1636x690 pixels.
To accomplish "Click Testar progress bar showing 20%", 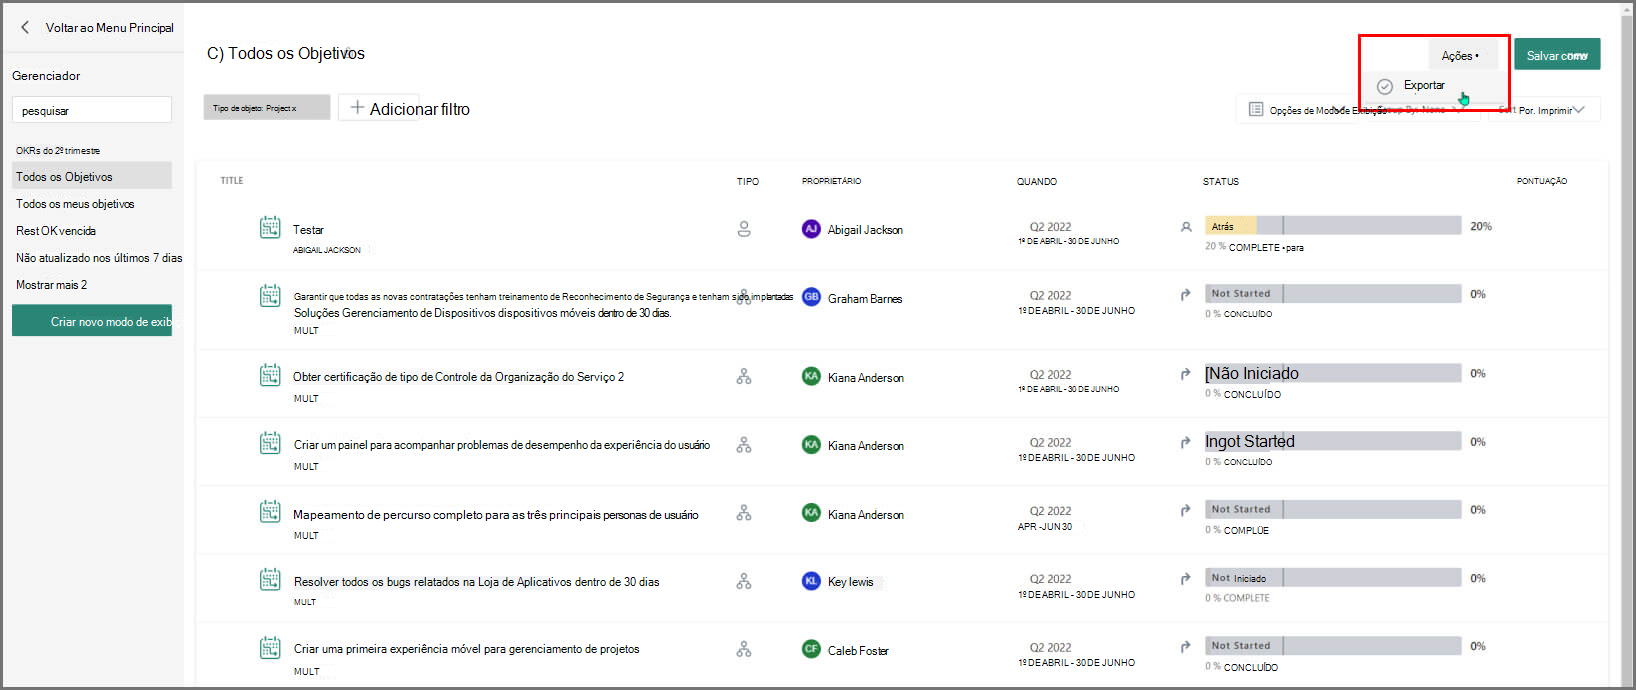I will [1333, 226].
